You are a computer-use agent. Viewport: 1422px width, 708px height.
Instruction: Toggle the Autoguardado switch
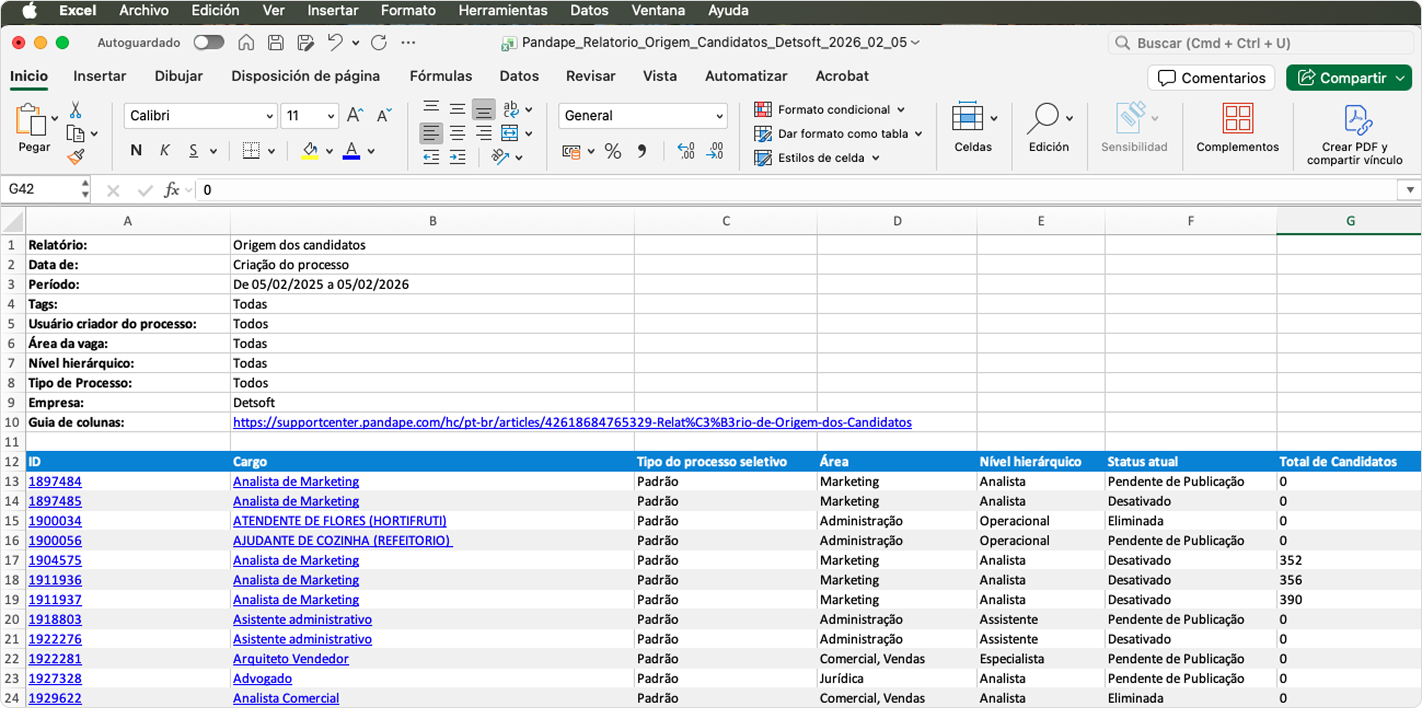click(x=209, y=43)
